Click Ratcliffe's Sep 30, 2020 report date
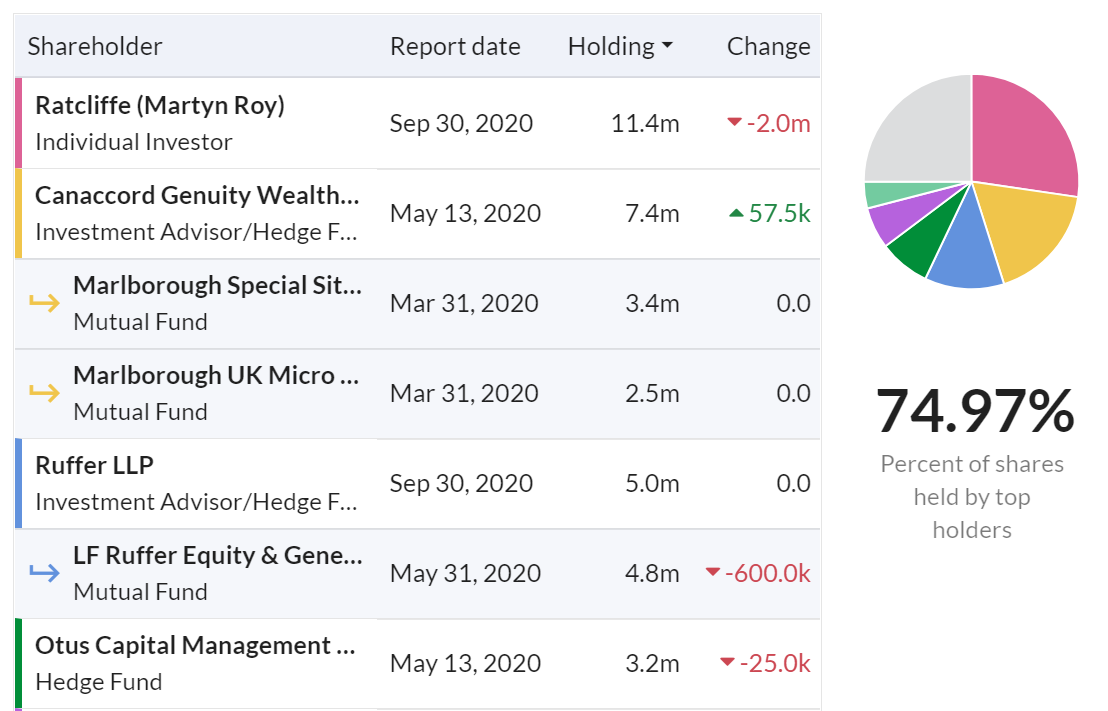The width and height of the screenshot is (1108, 711). (x=461, y=124)
